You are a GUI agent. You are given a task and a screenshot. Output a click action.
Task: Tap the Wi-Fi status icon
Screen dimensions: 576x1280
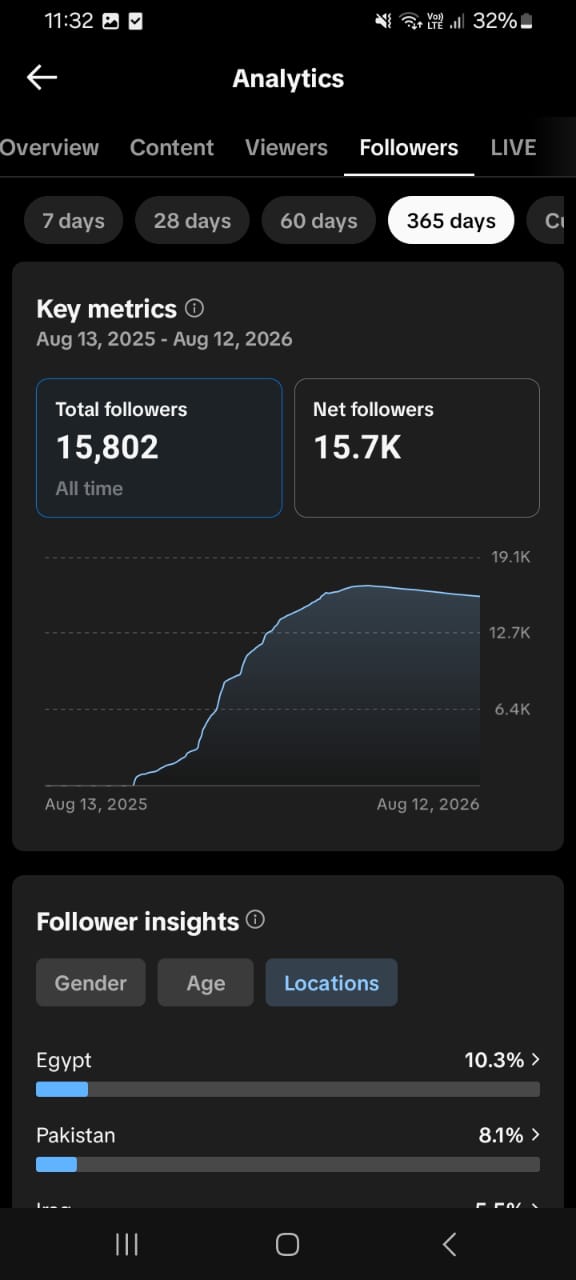(x=409, y=21)
